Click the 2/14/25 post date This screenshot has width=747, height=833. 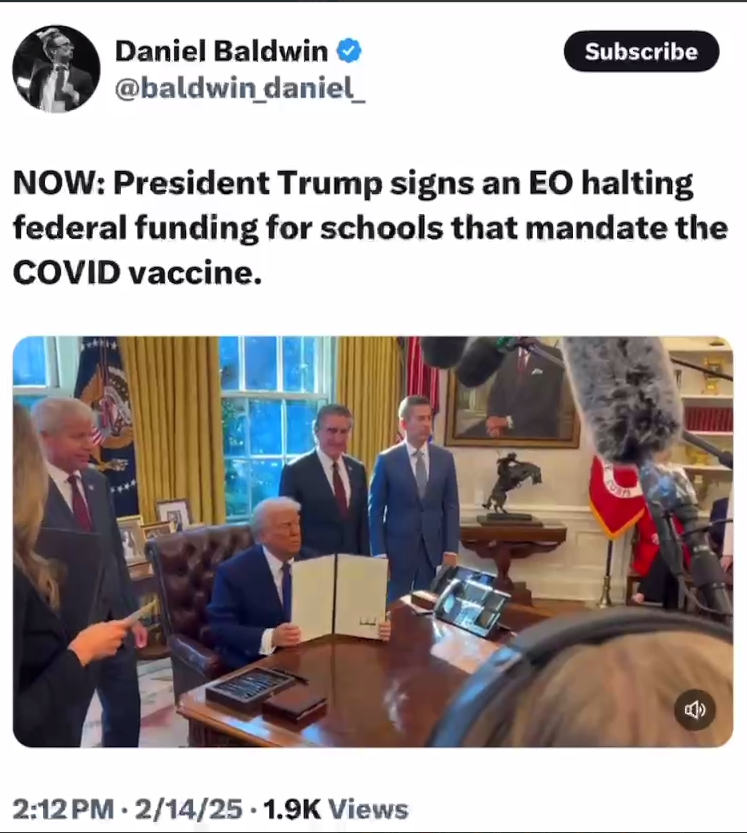tap(188, 810)
